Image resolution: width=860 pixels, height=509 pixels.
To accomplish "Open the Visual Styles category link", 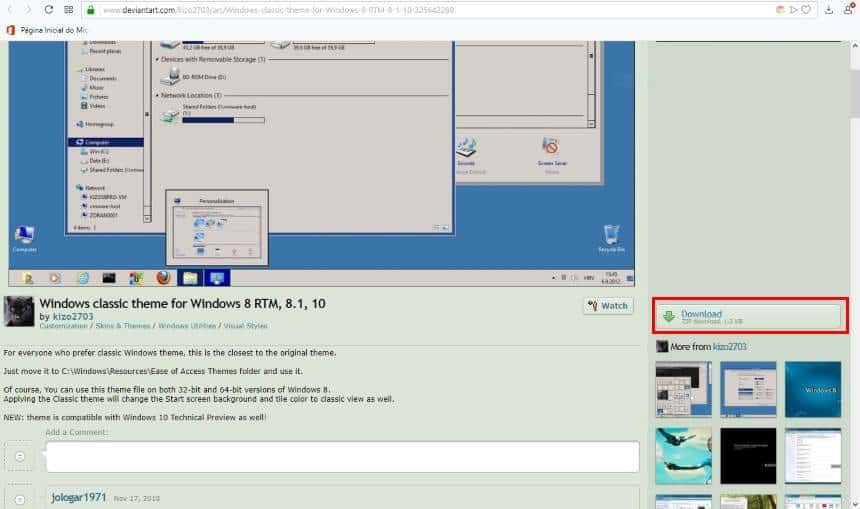I will tap(245, 326).
